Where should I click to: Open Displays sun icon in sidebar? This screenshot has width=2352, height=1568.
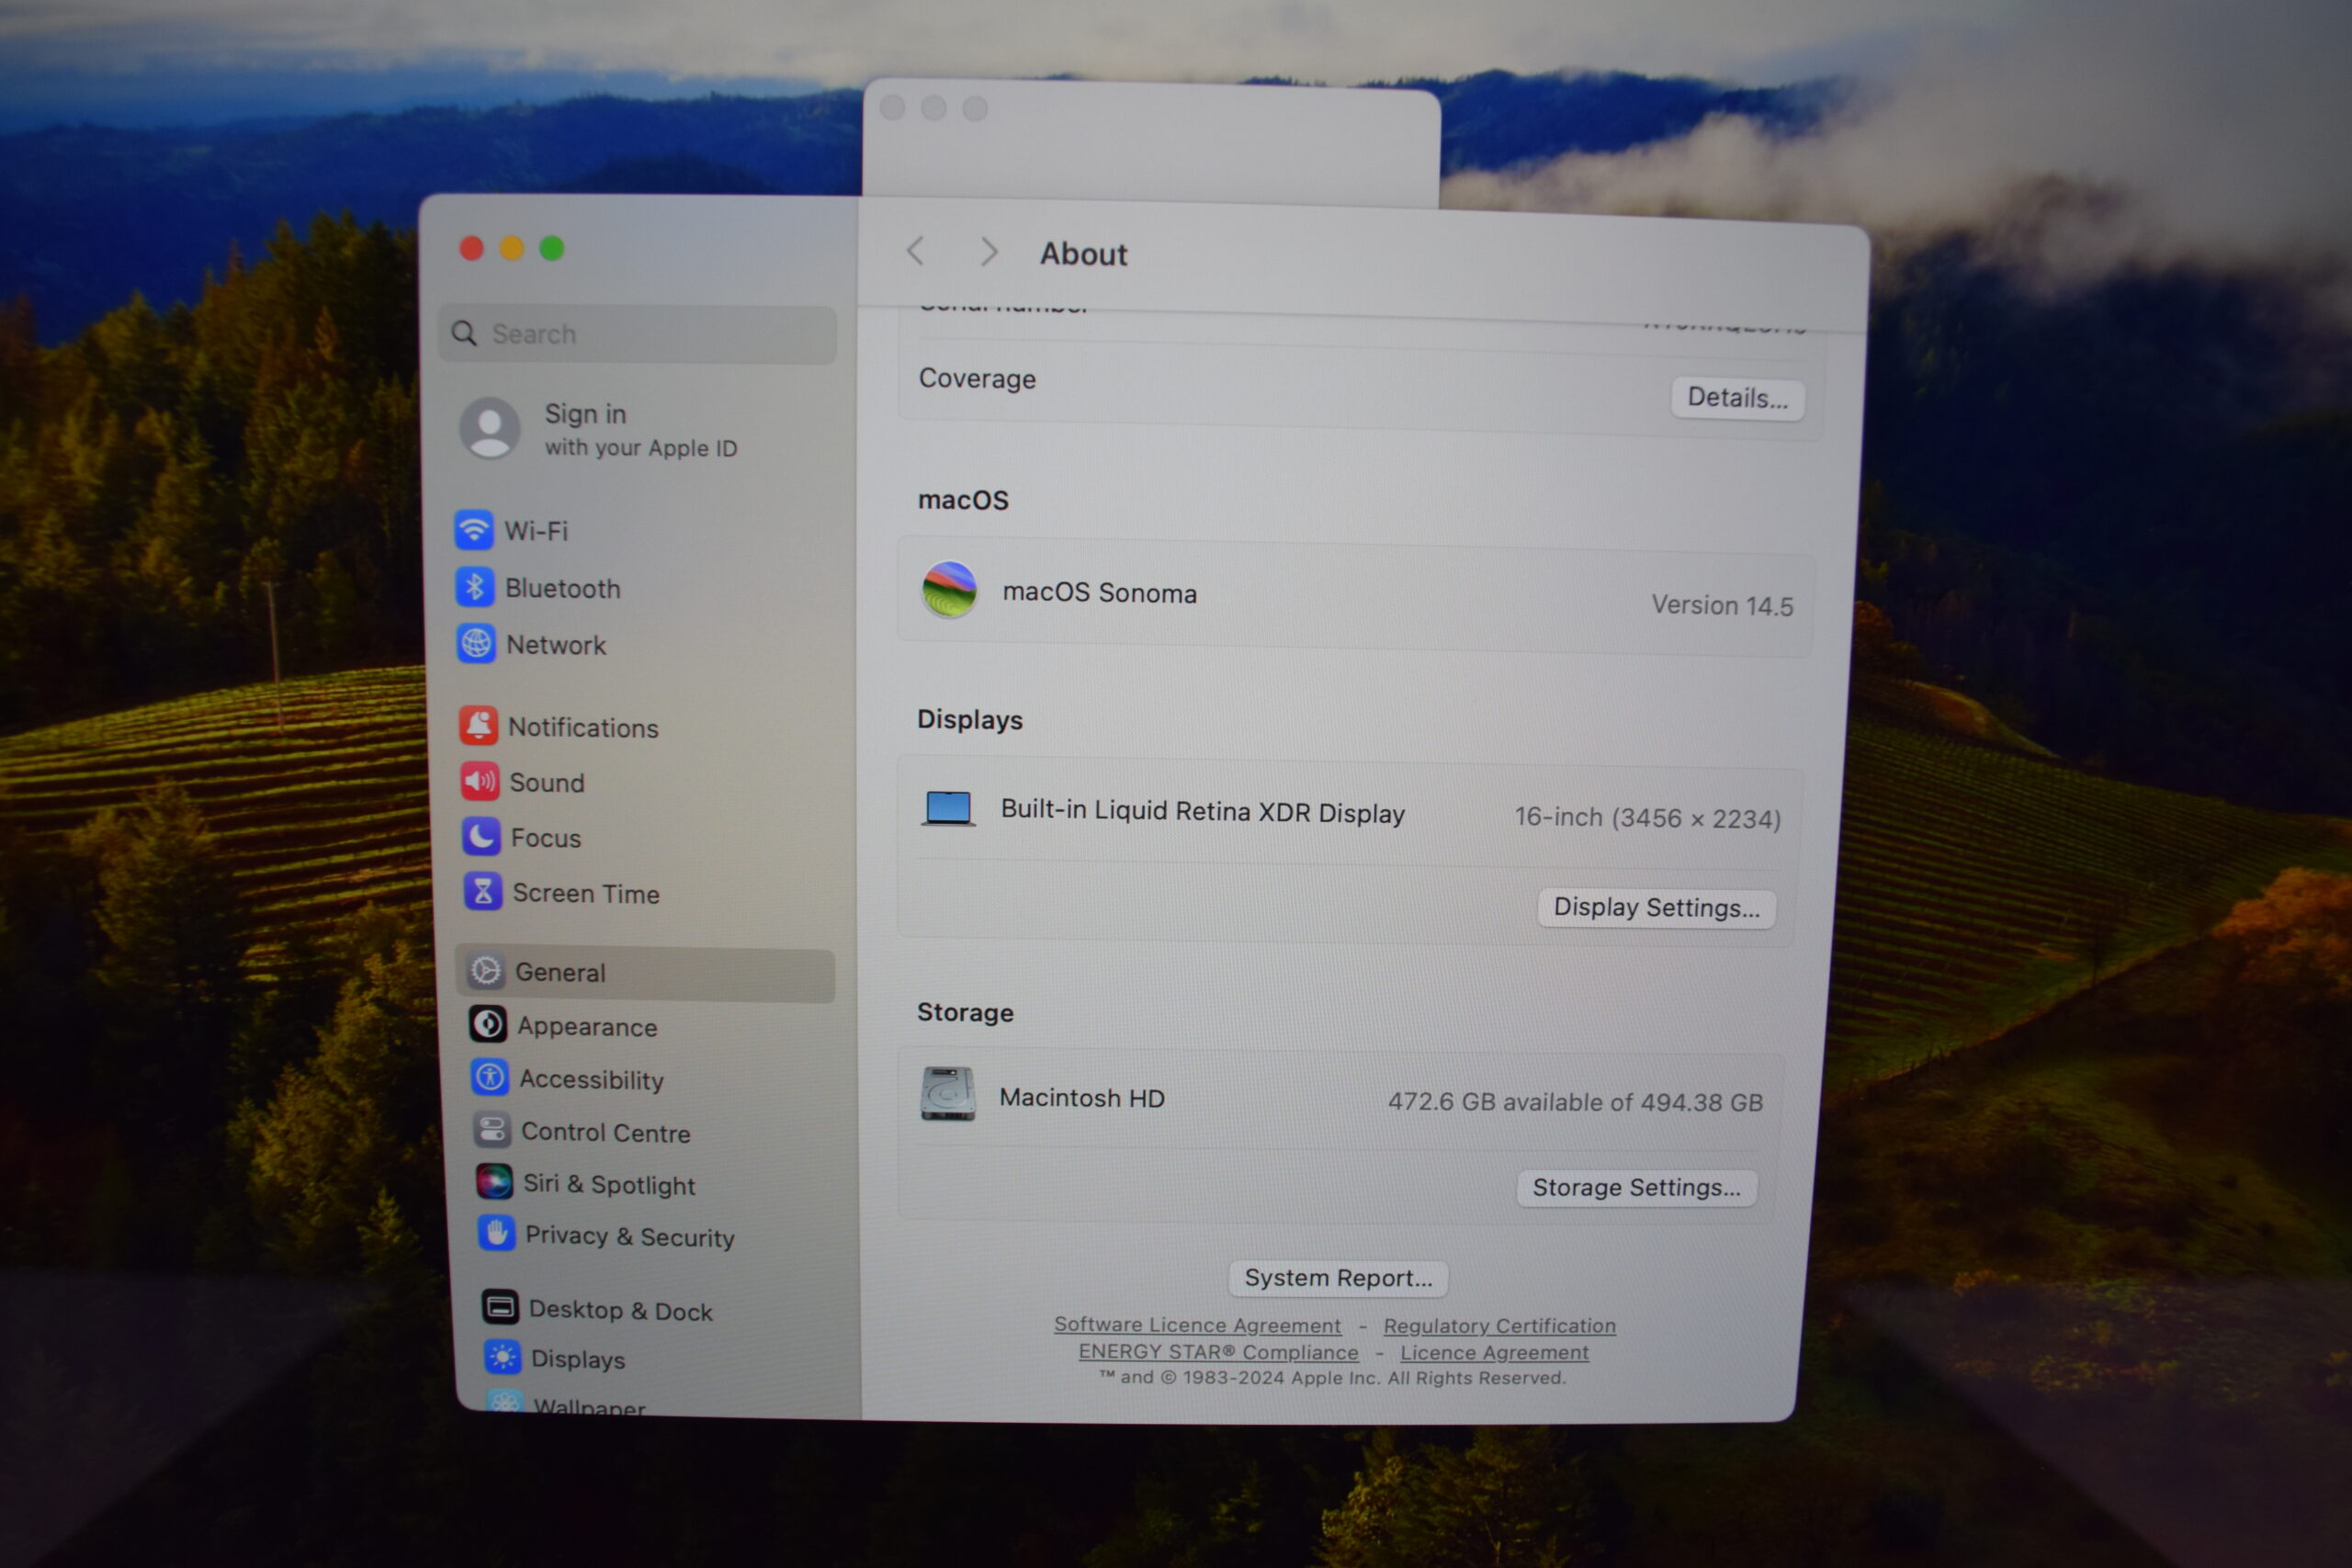pos(502,1357)
